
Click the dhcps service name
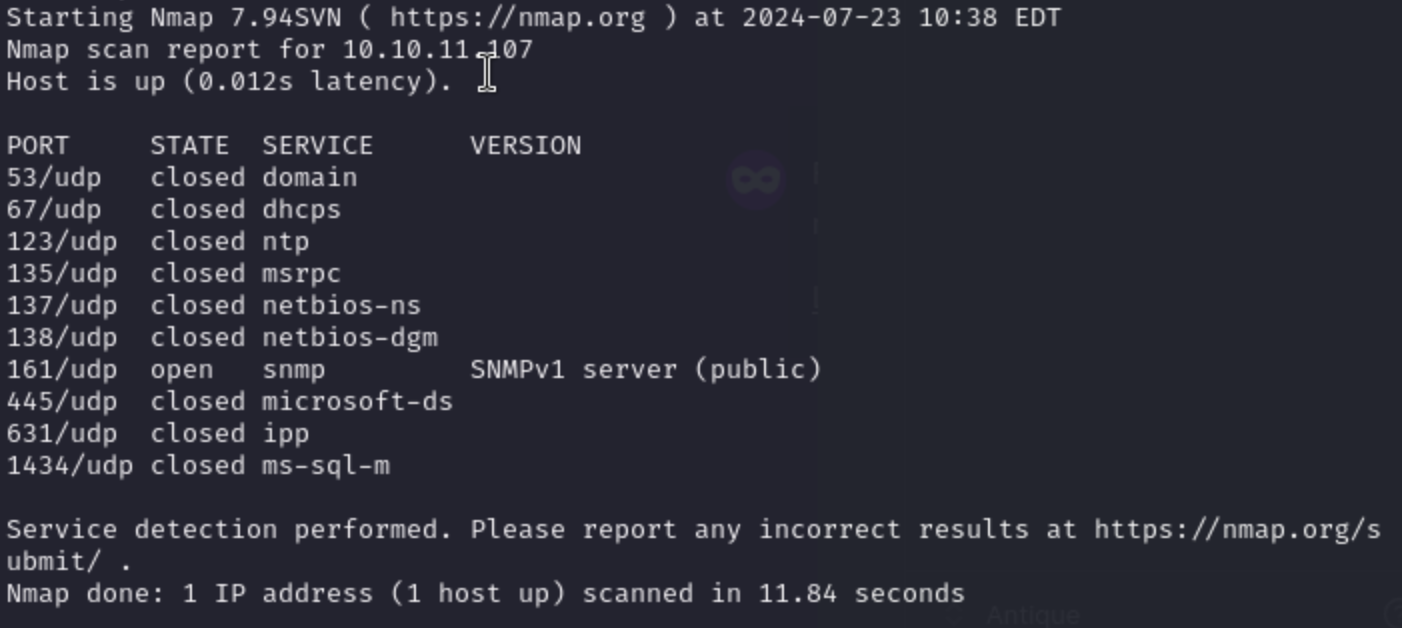(301, 210)
